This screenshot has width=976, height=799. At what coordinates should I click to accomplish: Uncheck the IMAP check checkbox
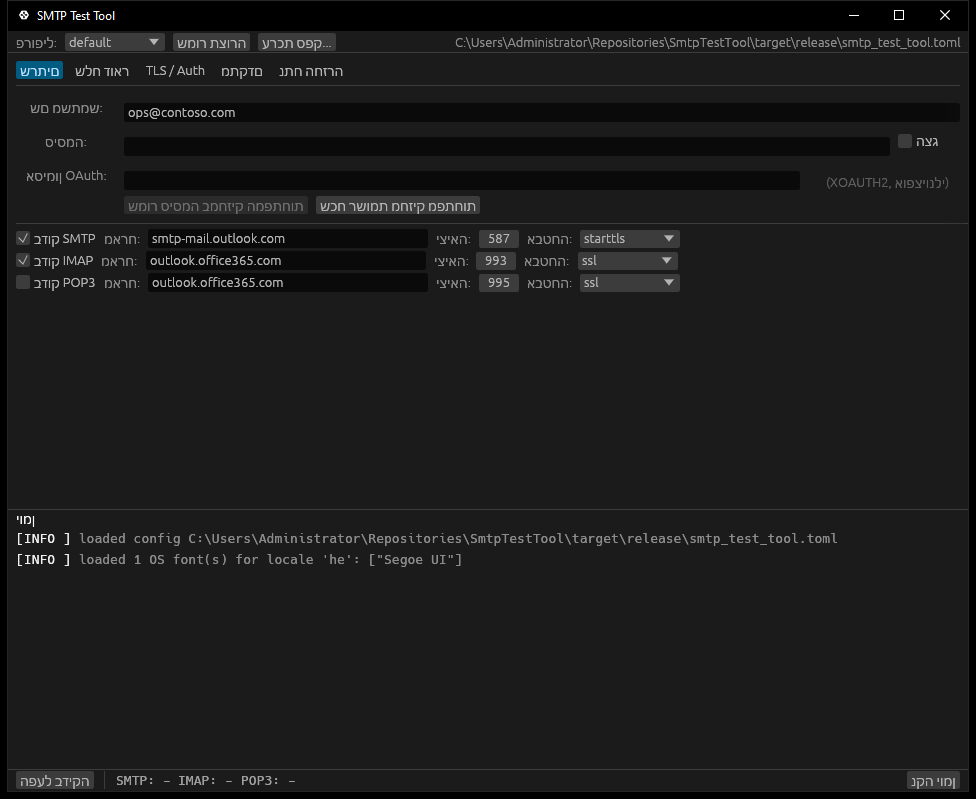tap(23, 260)
